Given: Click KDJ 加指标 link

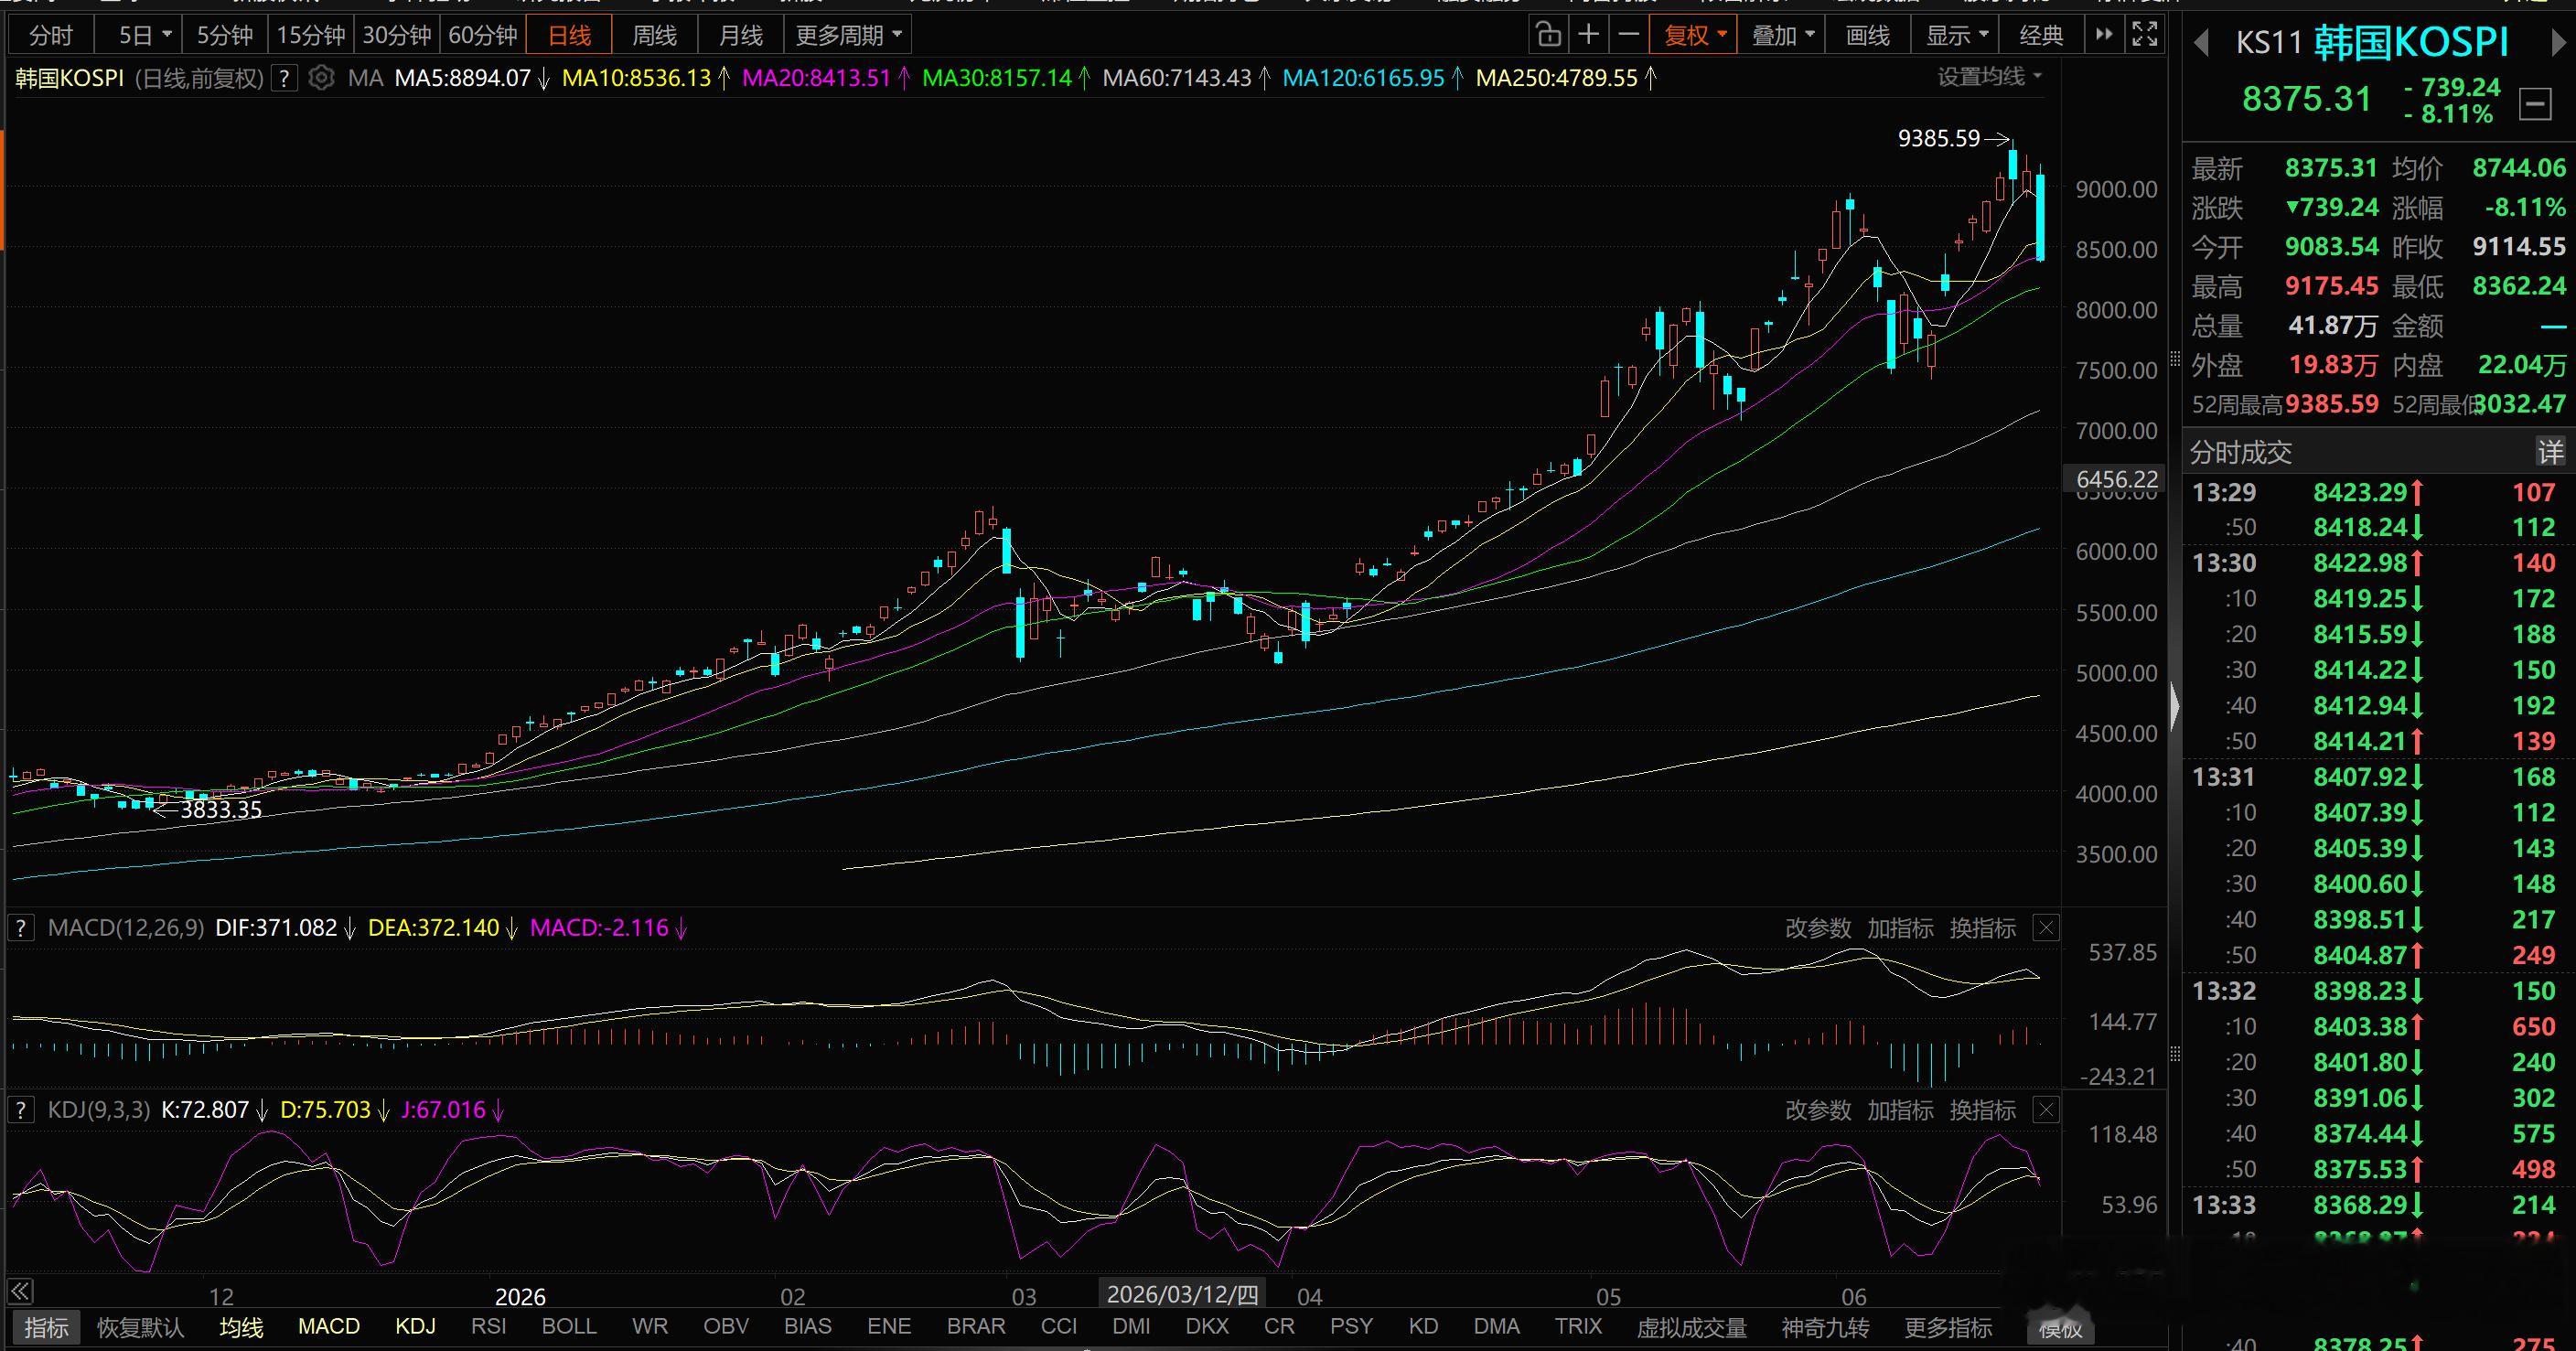Looking at the screenshot, I should (x=1900, y=1110).
